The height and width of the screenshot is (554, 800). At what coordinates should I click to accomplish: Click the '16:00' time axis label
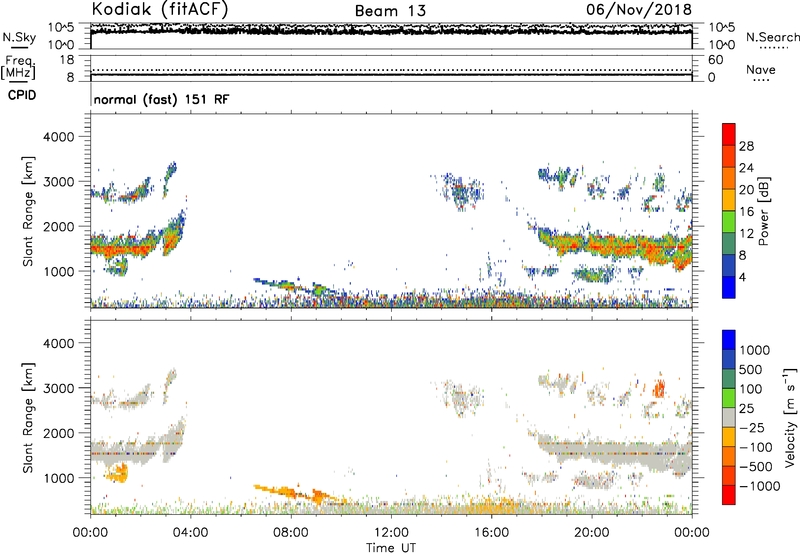[491, 533]
